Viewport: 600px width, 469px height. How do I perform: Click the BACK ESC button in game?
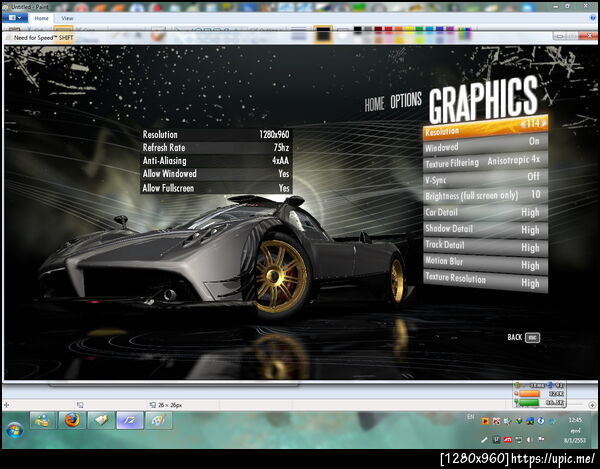click(x=524, y=337)
